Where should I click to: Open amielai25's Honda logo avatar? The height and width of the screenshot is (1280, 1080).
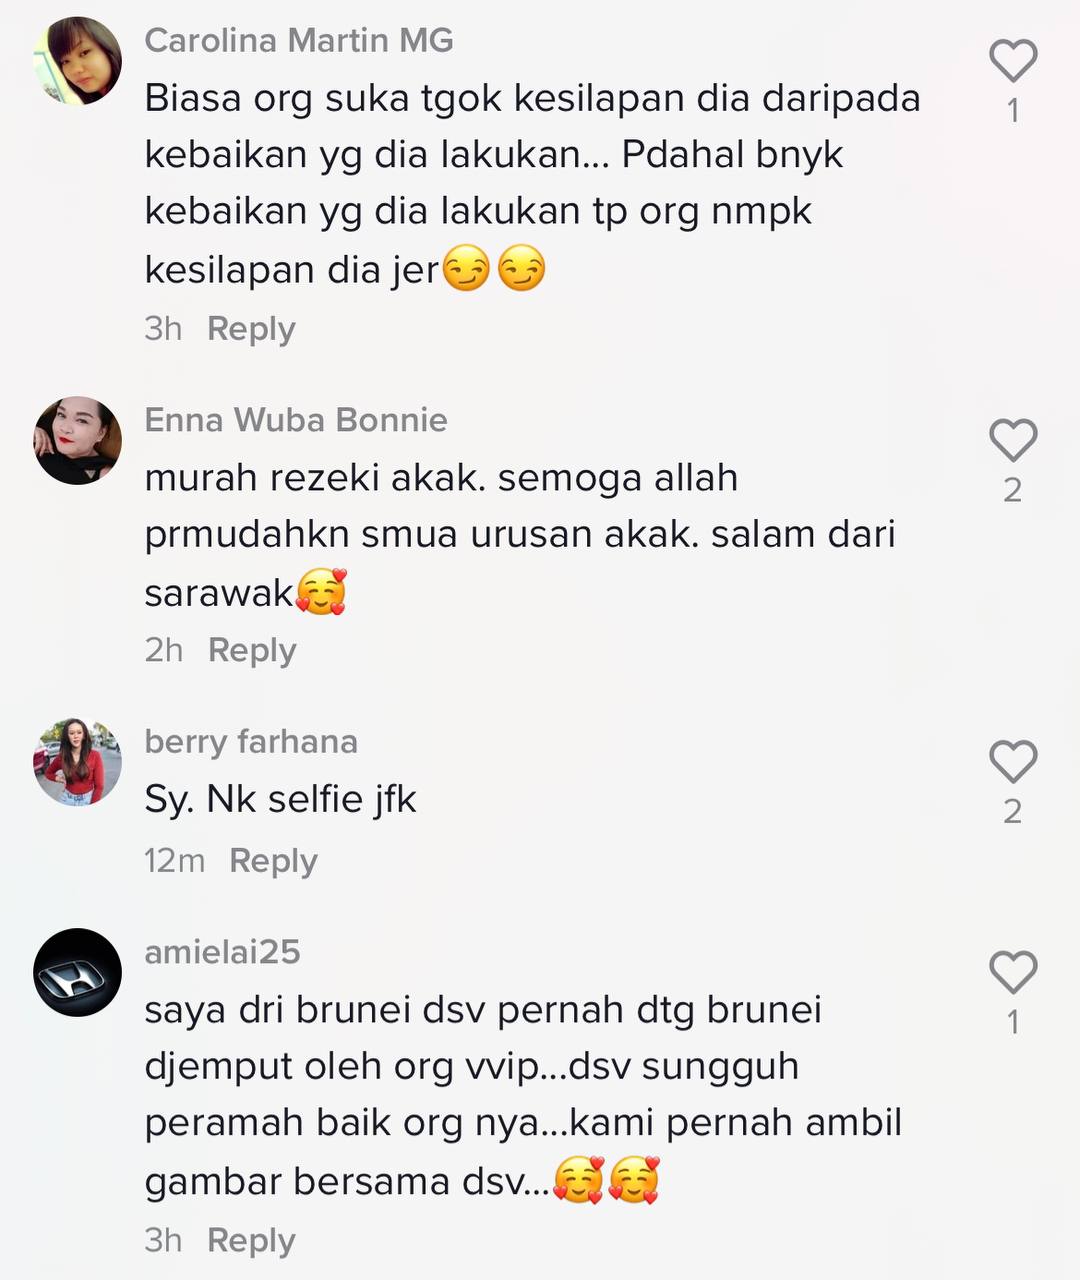[77, 972]
